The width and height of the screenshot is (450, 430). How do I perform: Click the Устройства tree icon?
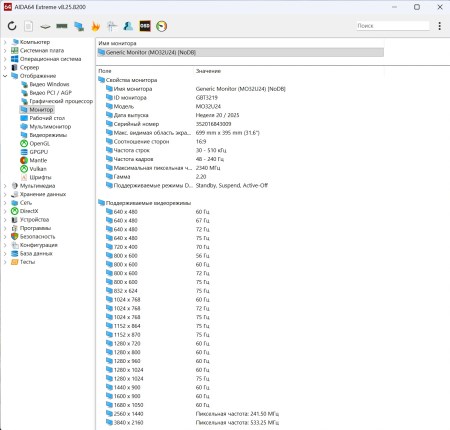tap(14, 220)
